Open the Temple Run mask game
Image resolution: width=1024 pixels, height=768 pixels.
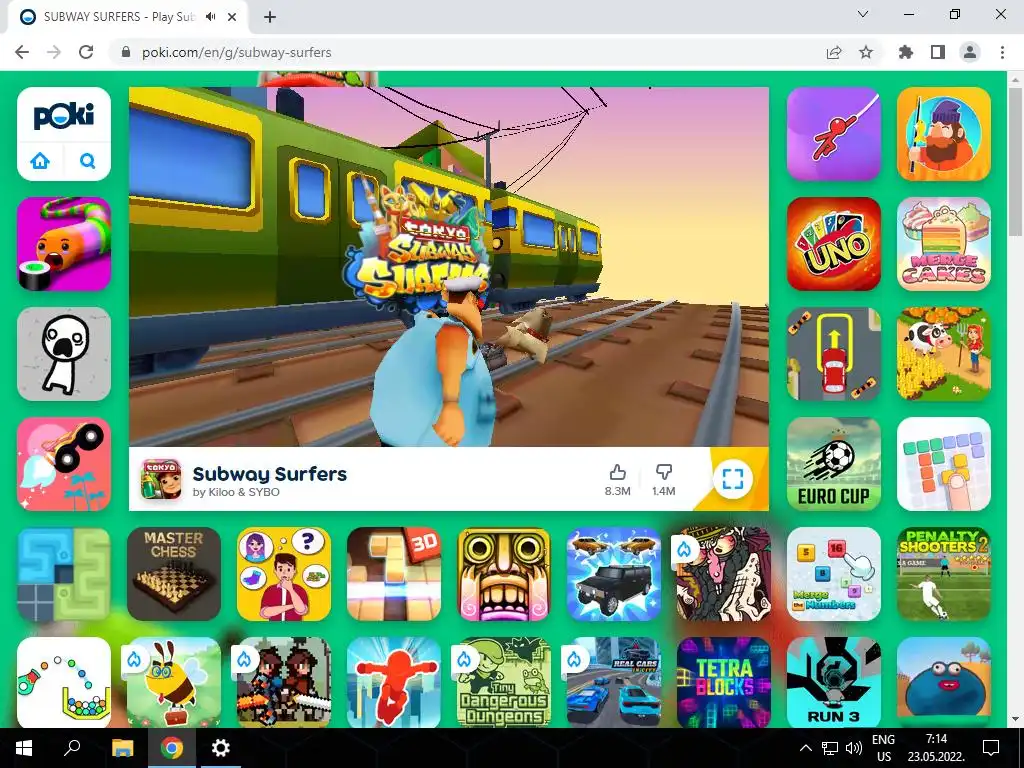click(504, 574)
